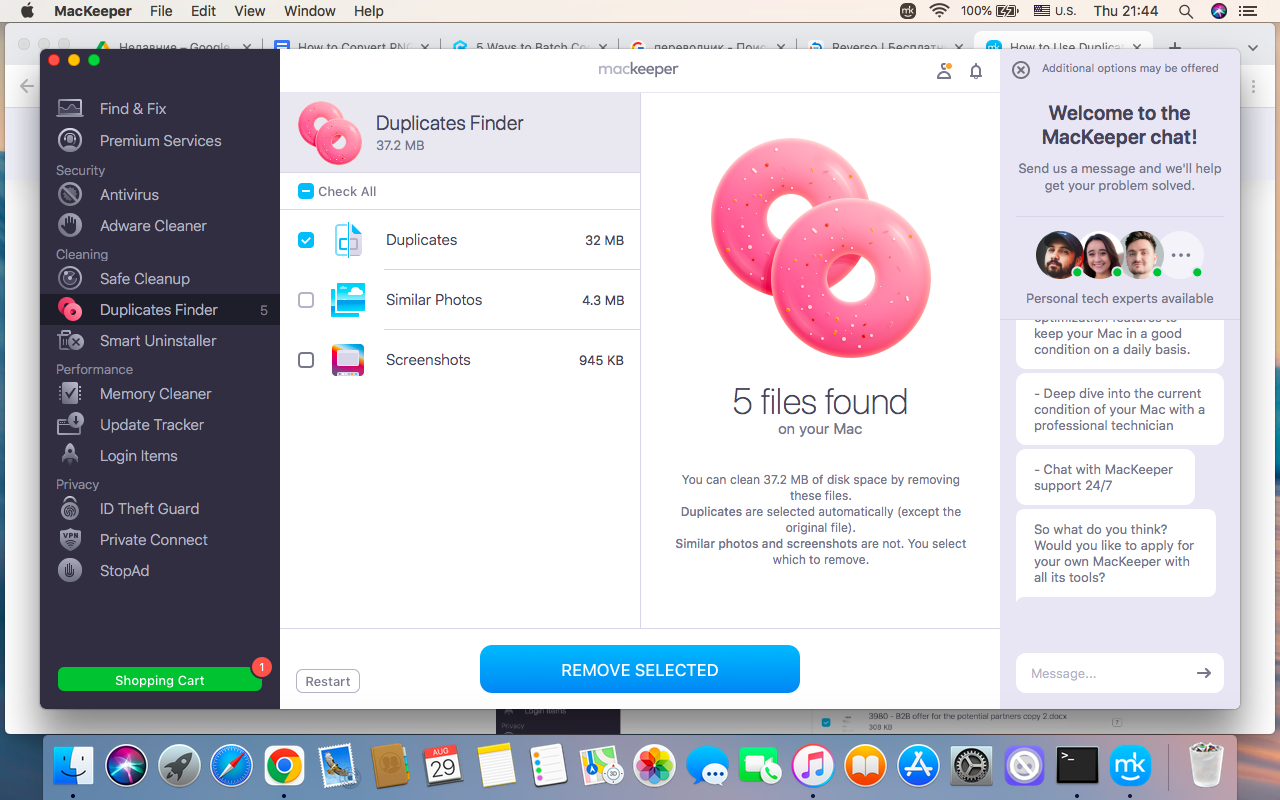Toggle the Check All option
Screen dimensions: 1280x800
point(305,191)
